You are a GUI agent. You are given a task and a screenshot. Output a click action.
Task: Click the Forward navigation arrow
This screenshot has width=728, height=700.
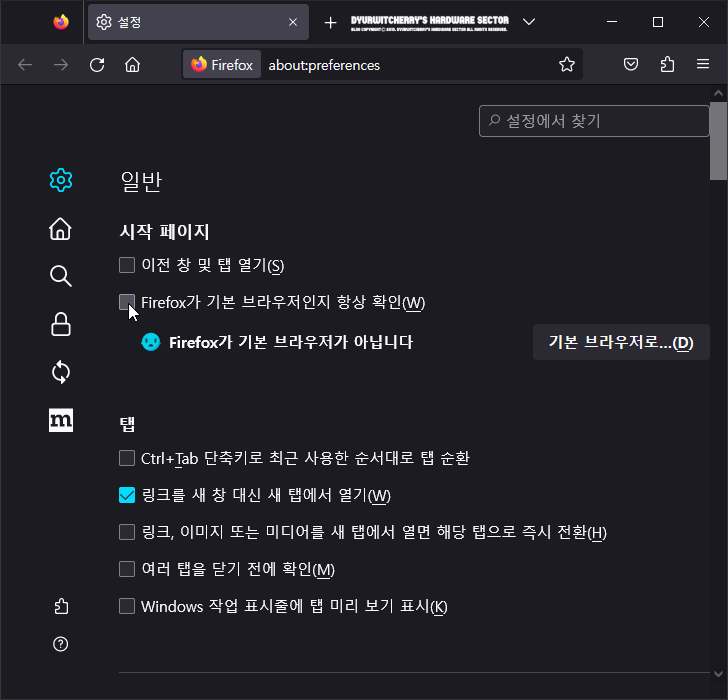click(x=61, y=65)
